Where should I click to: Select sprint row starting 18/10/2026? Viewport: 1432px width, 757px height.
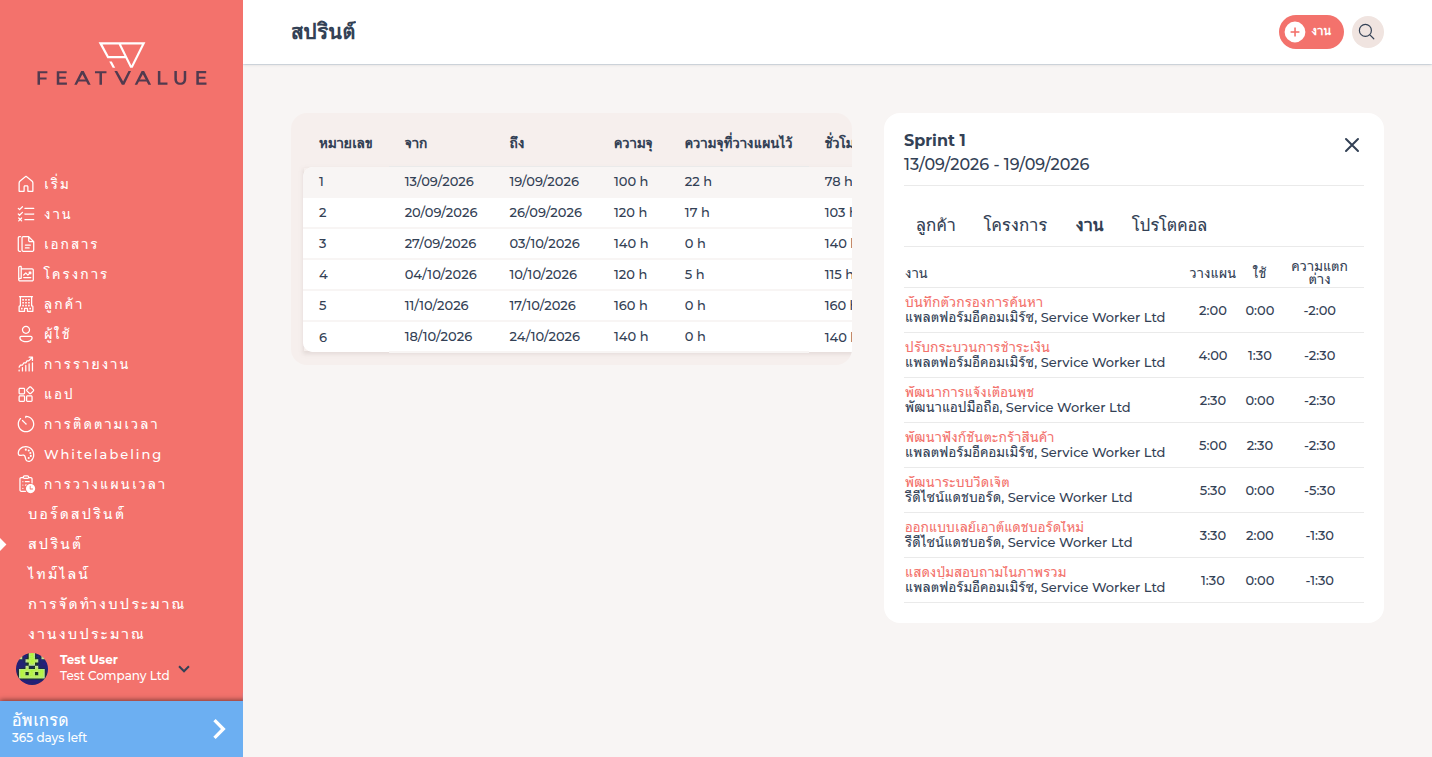(577, 337)
